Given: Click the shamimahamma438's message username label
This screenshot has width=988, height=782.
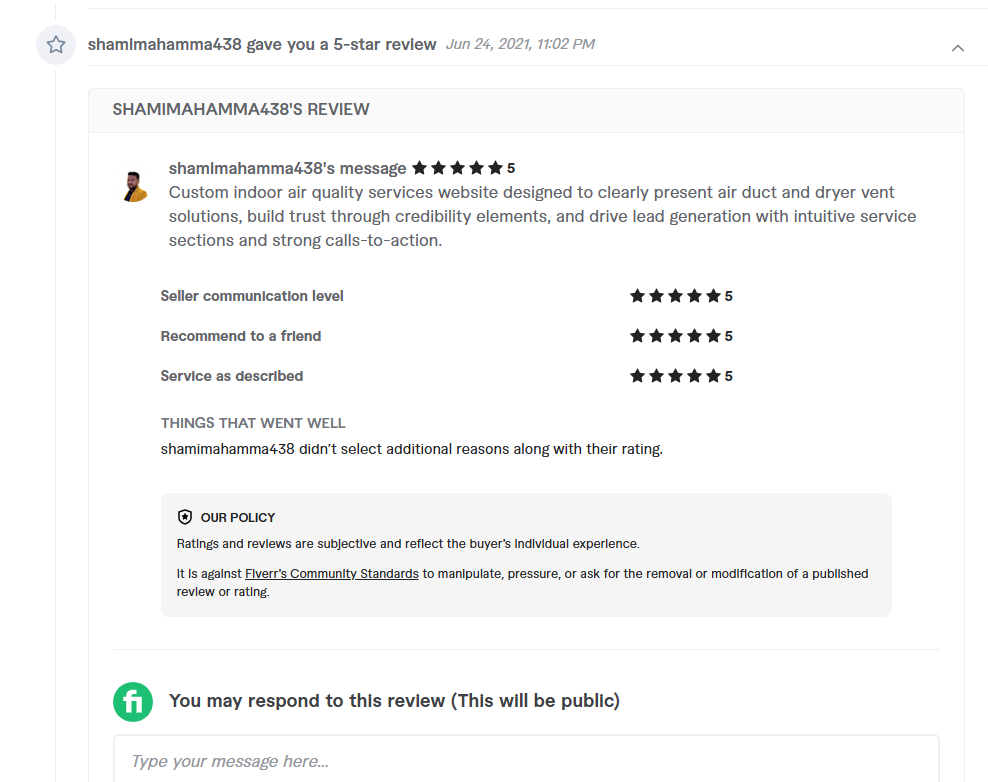Looking at the screenshot, I should click(287, 168).
